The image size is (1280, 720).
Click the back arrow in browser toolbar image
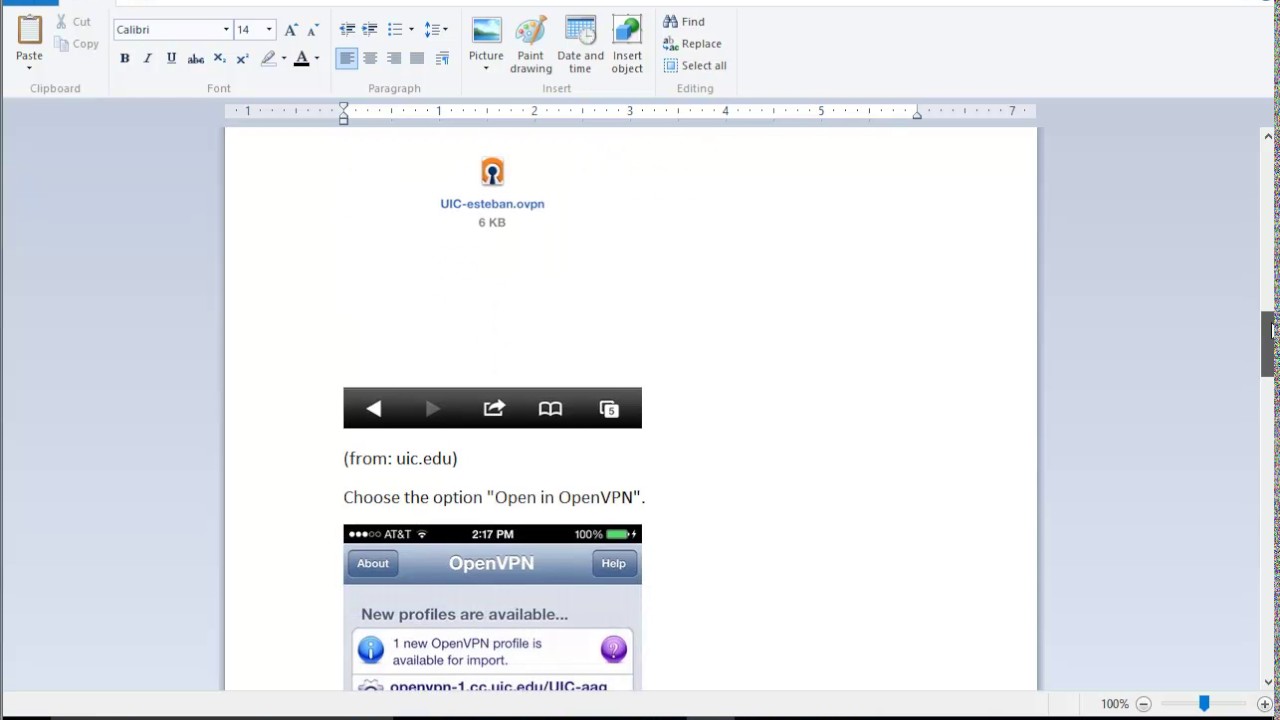point(374,408)
